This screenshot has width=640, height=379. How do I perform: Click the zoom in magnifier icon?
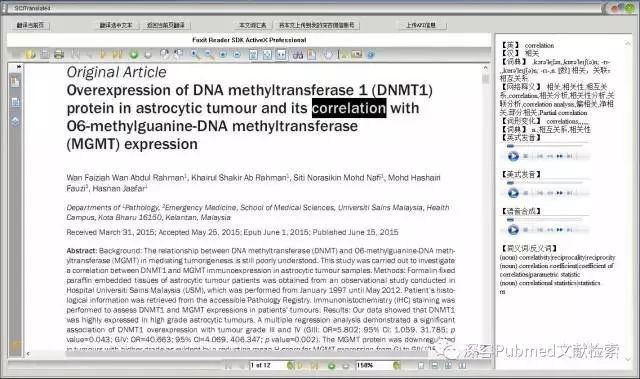[x=196, y=54]
